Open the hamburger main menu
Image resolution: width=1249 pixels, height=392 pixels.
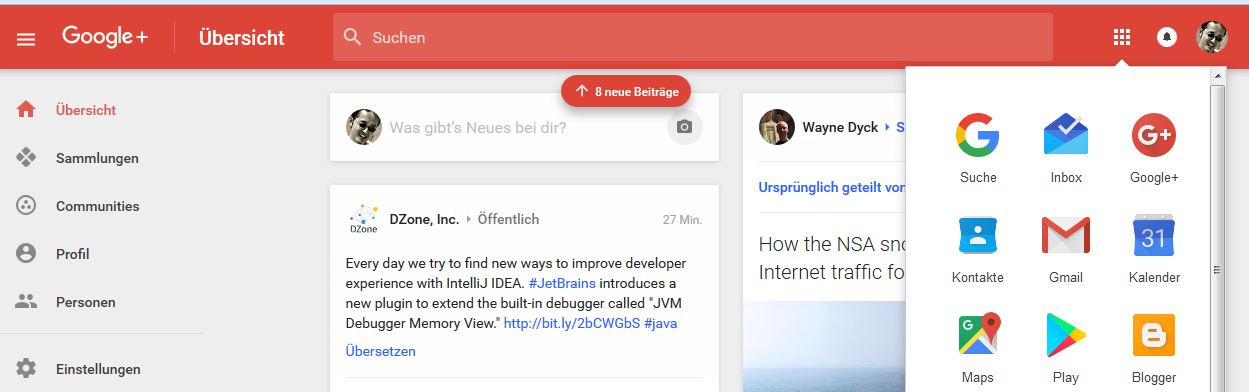click(x=26, y=39)
